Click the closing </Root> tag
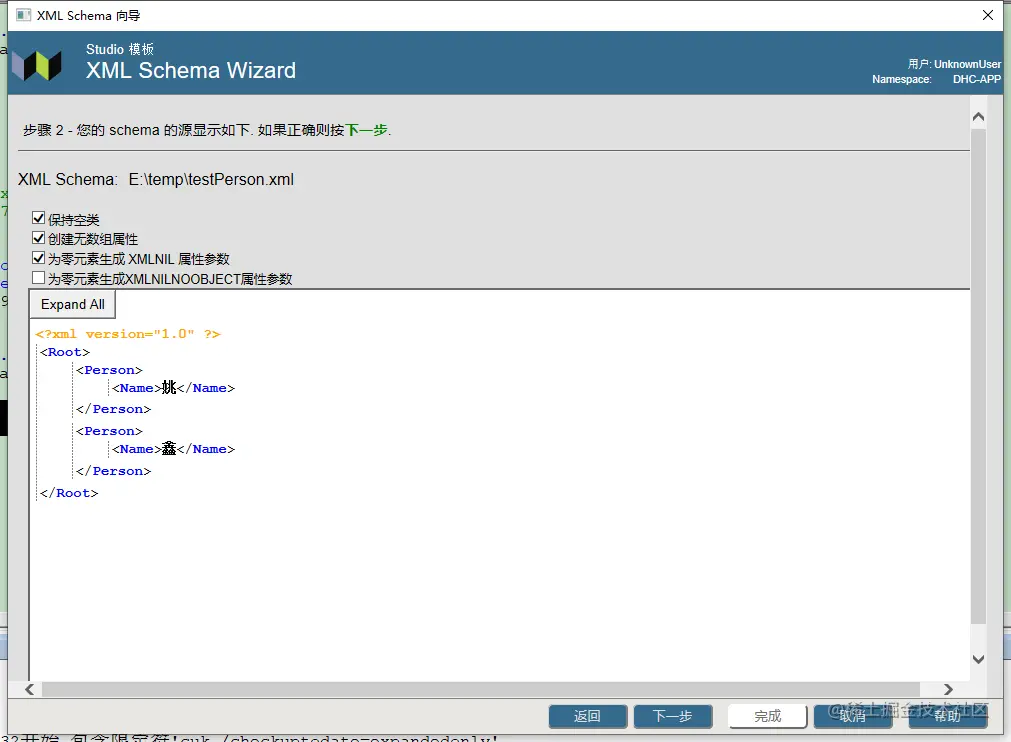 point(69,493)
